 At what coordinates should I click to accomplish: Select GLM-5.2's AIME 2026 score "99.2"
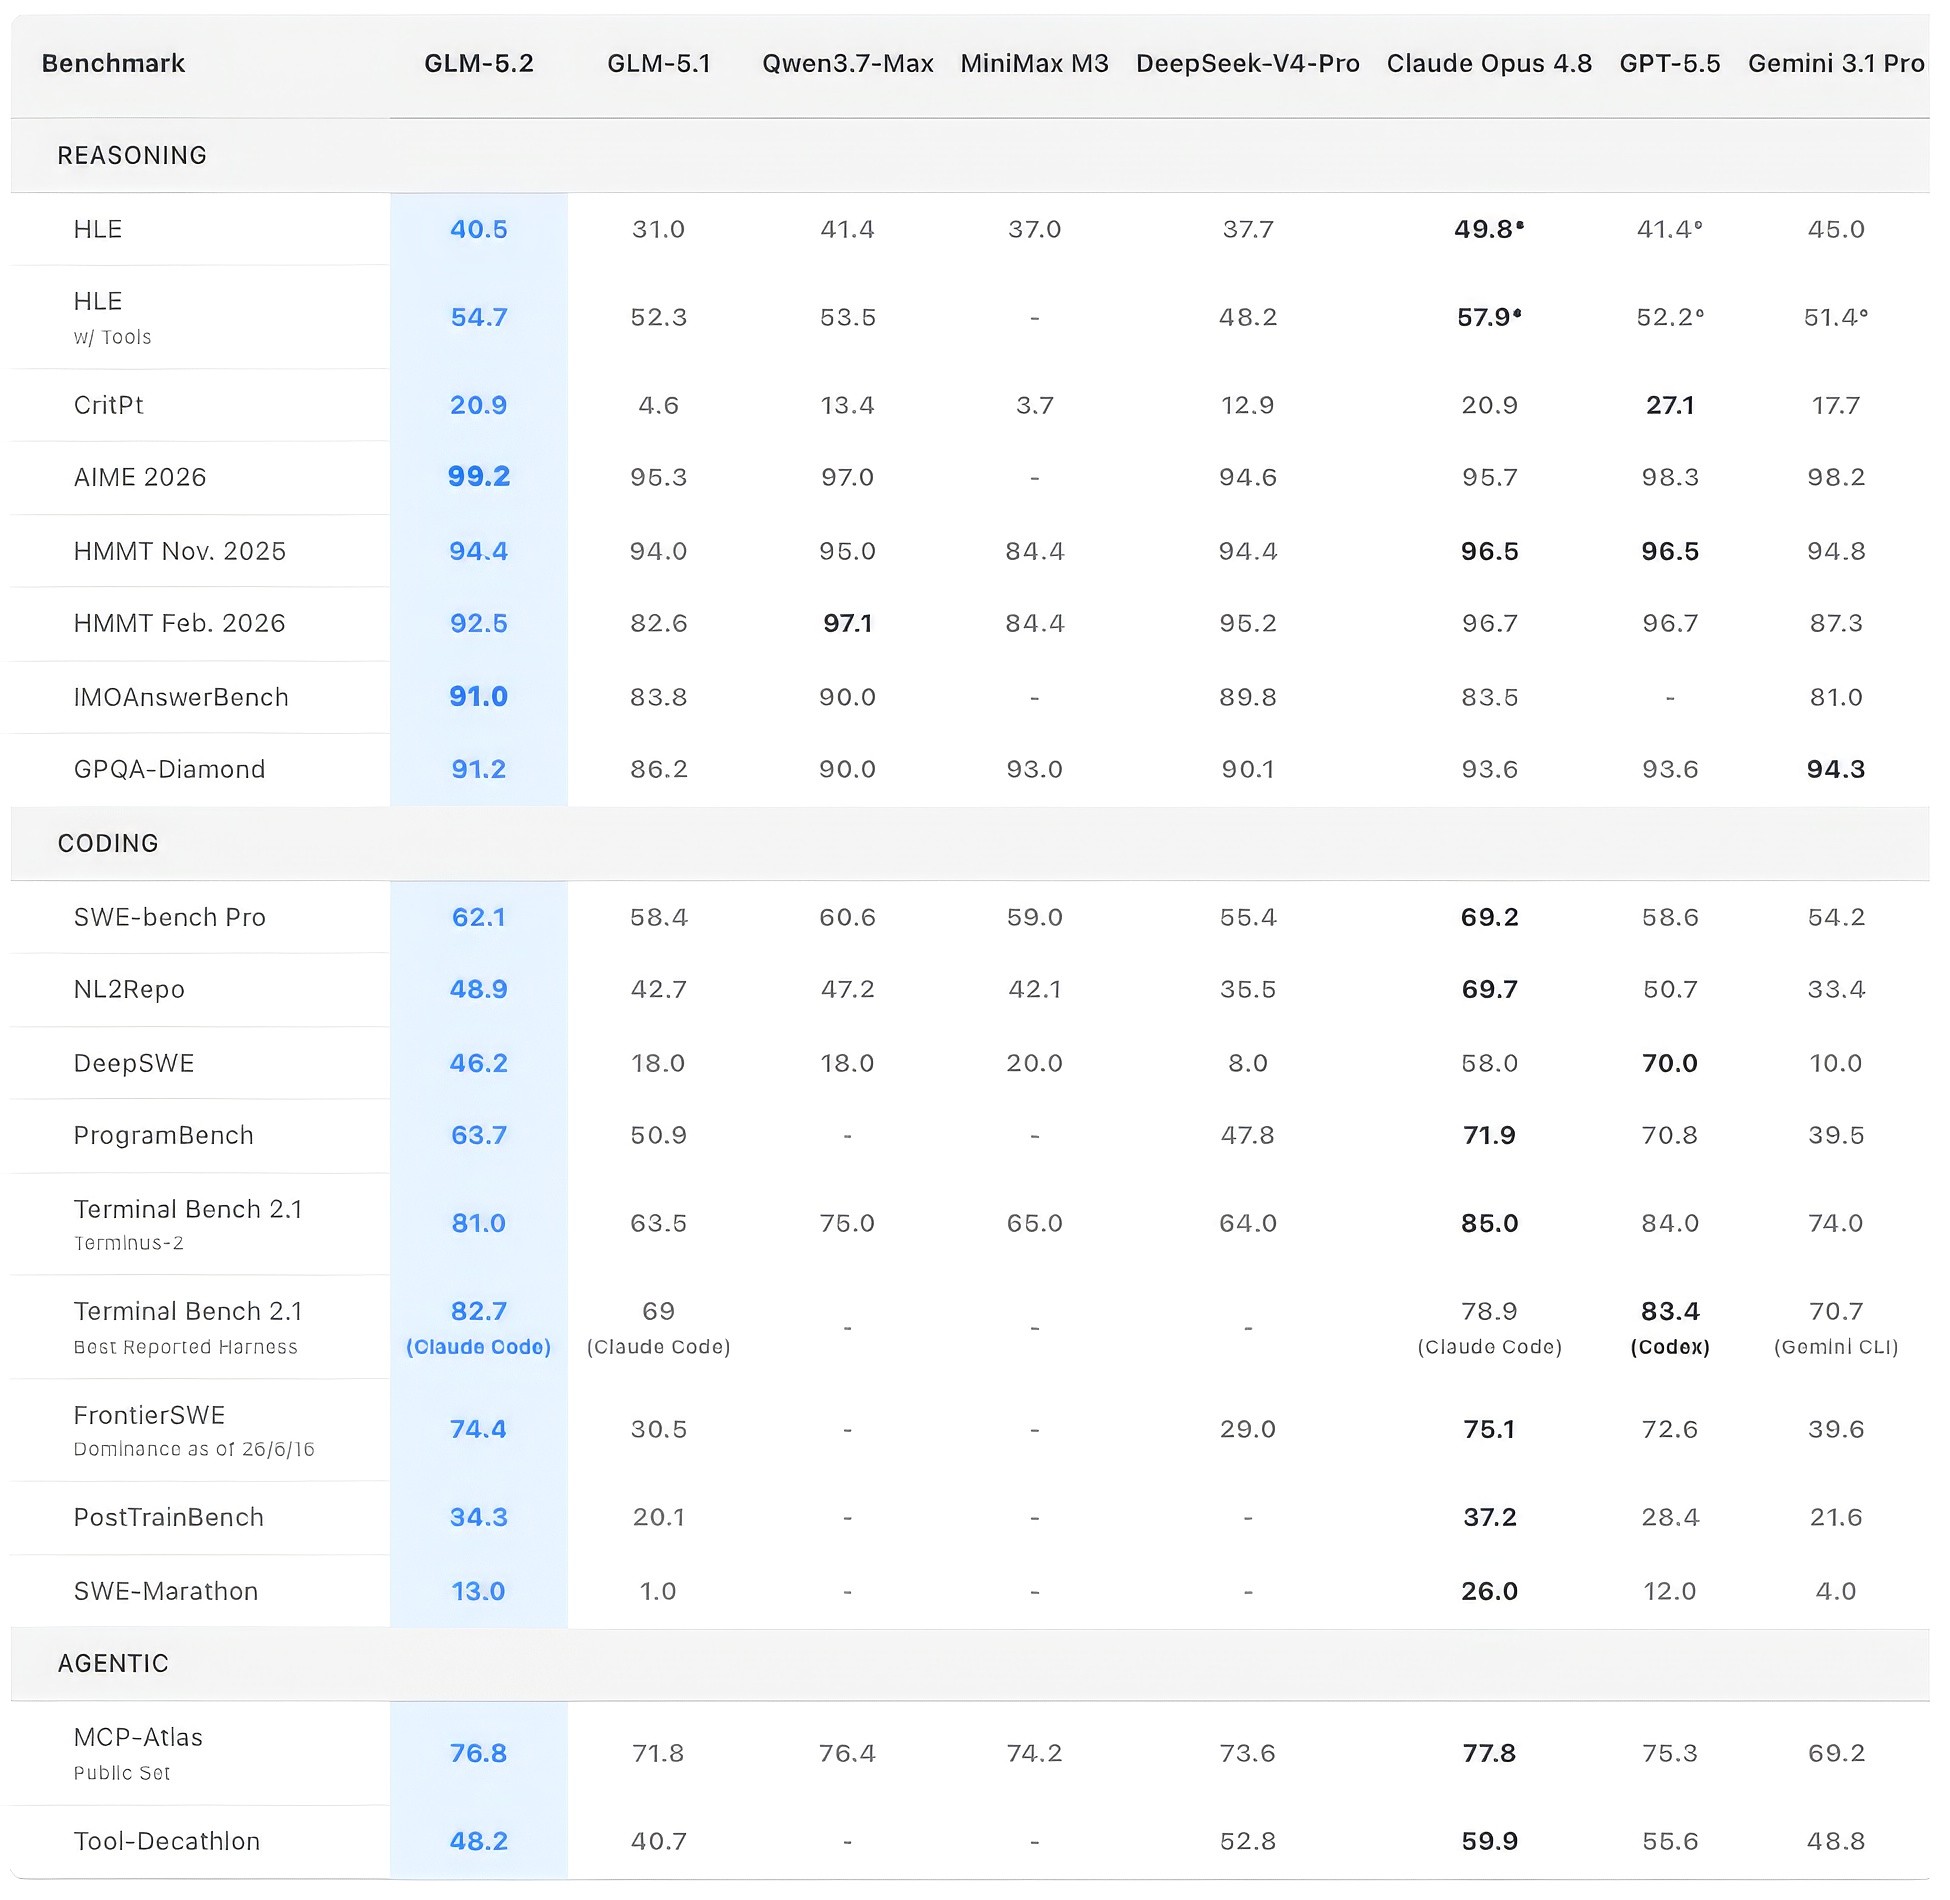[x=479, y=477]
